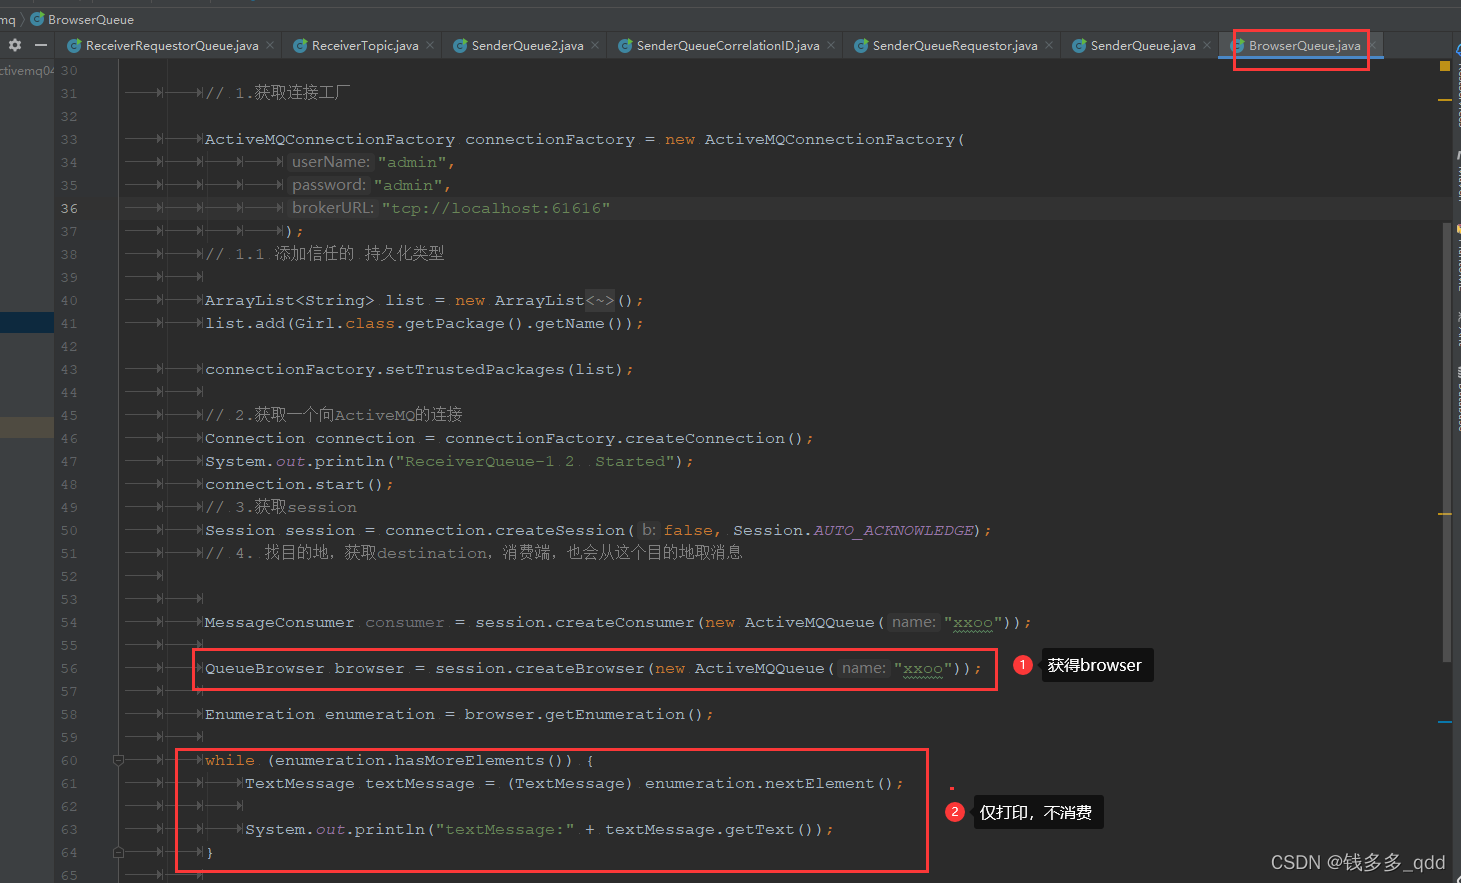The height and width of the screenshot is (883, 1461).
Task: Click the file icon on SenderQueue2.java tab
Action: click(x=460, y=46)
